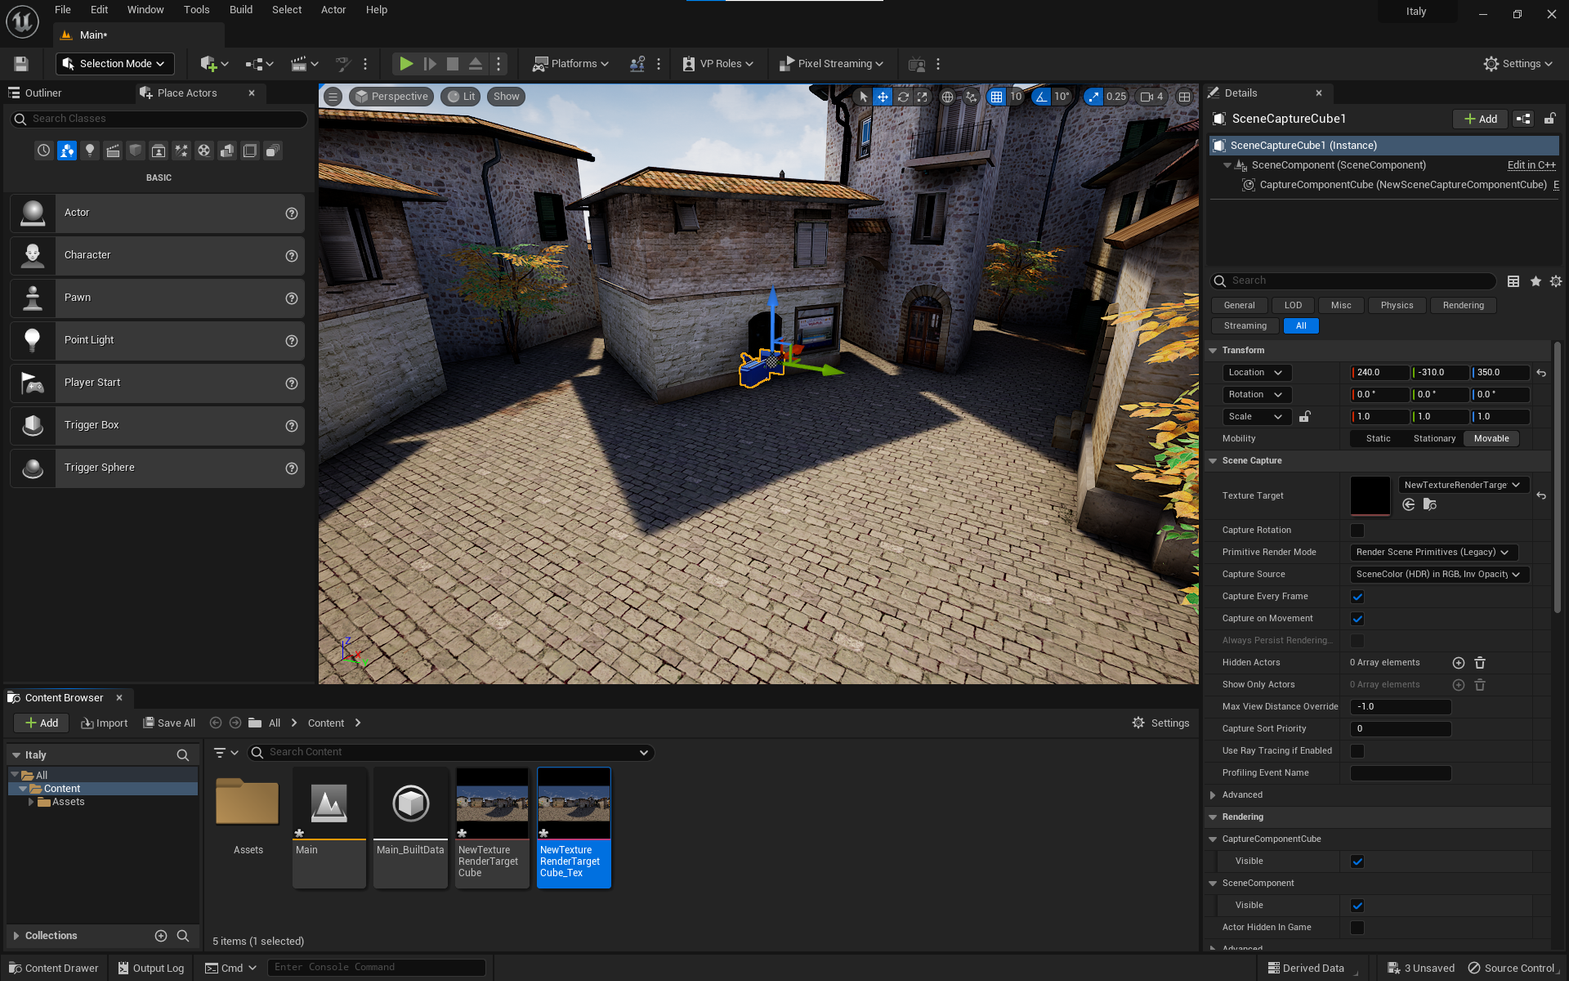This screenshot has height=981, width=1569.
Task: Set Mobility to Static
Action: [1378, 439]
